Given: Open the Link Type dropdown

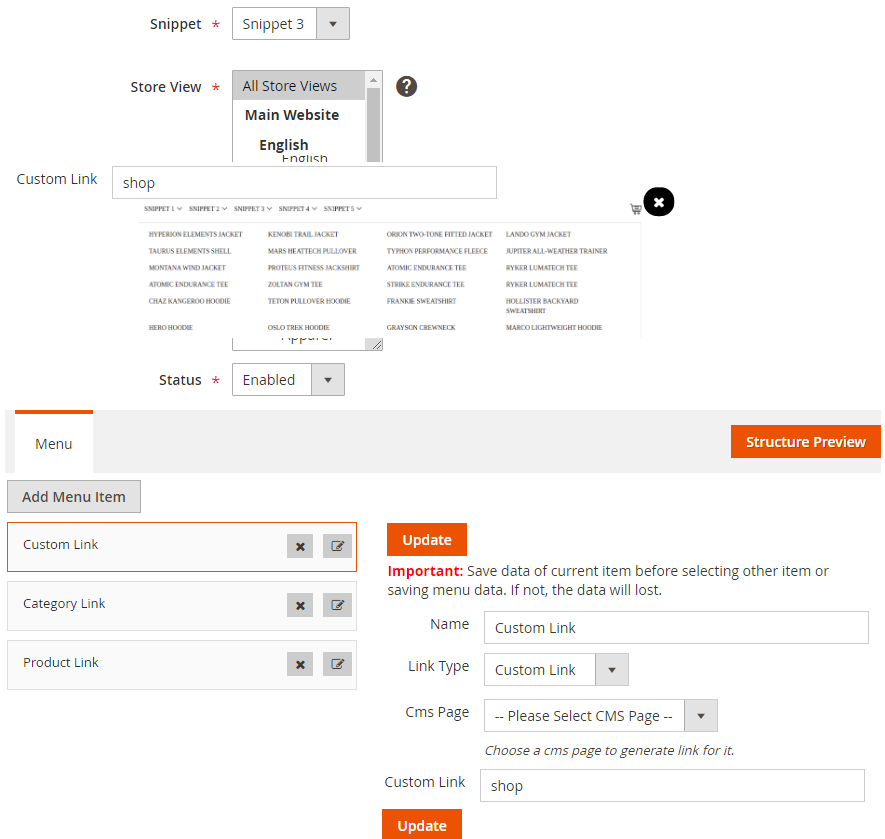Looking at the screenshot, I should click(555, 670).
